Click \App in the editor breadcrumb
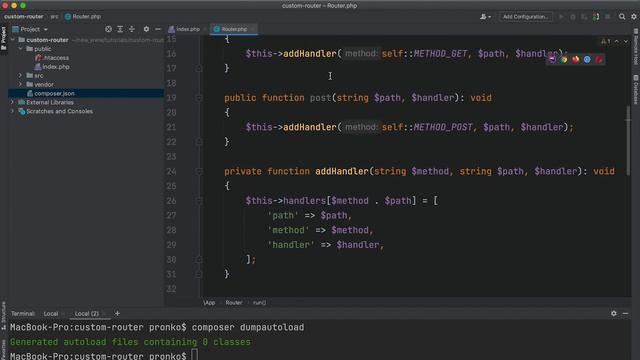This screenshot has height=360, width=640. click(209, 302)
